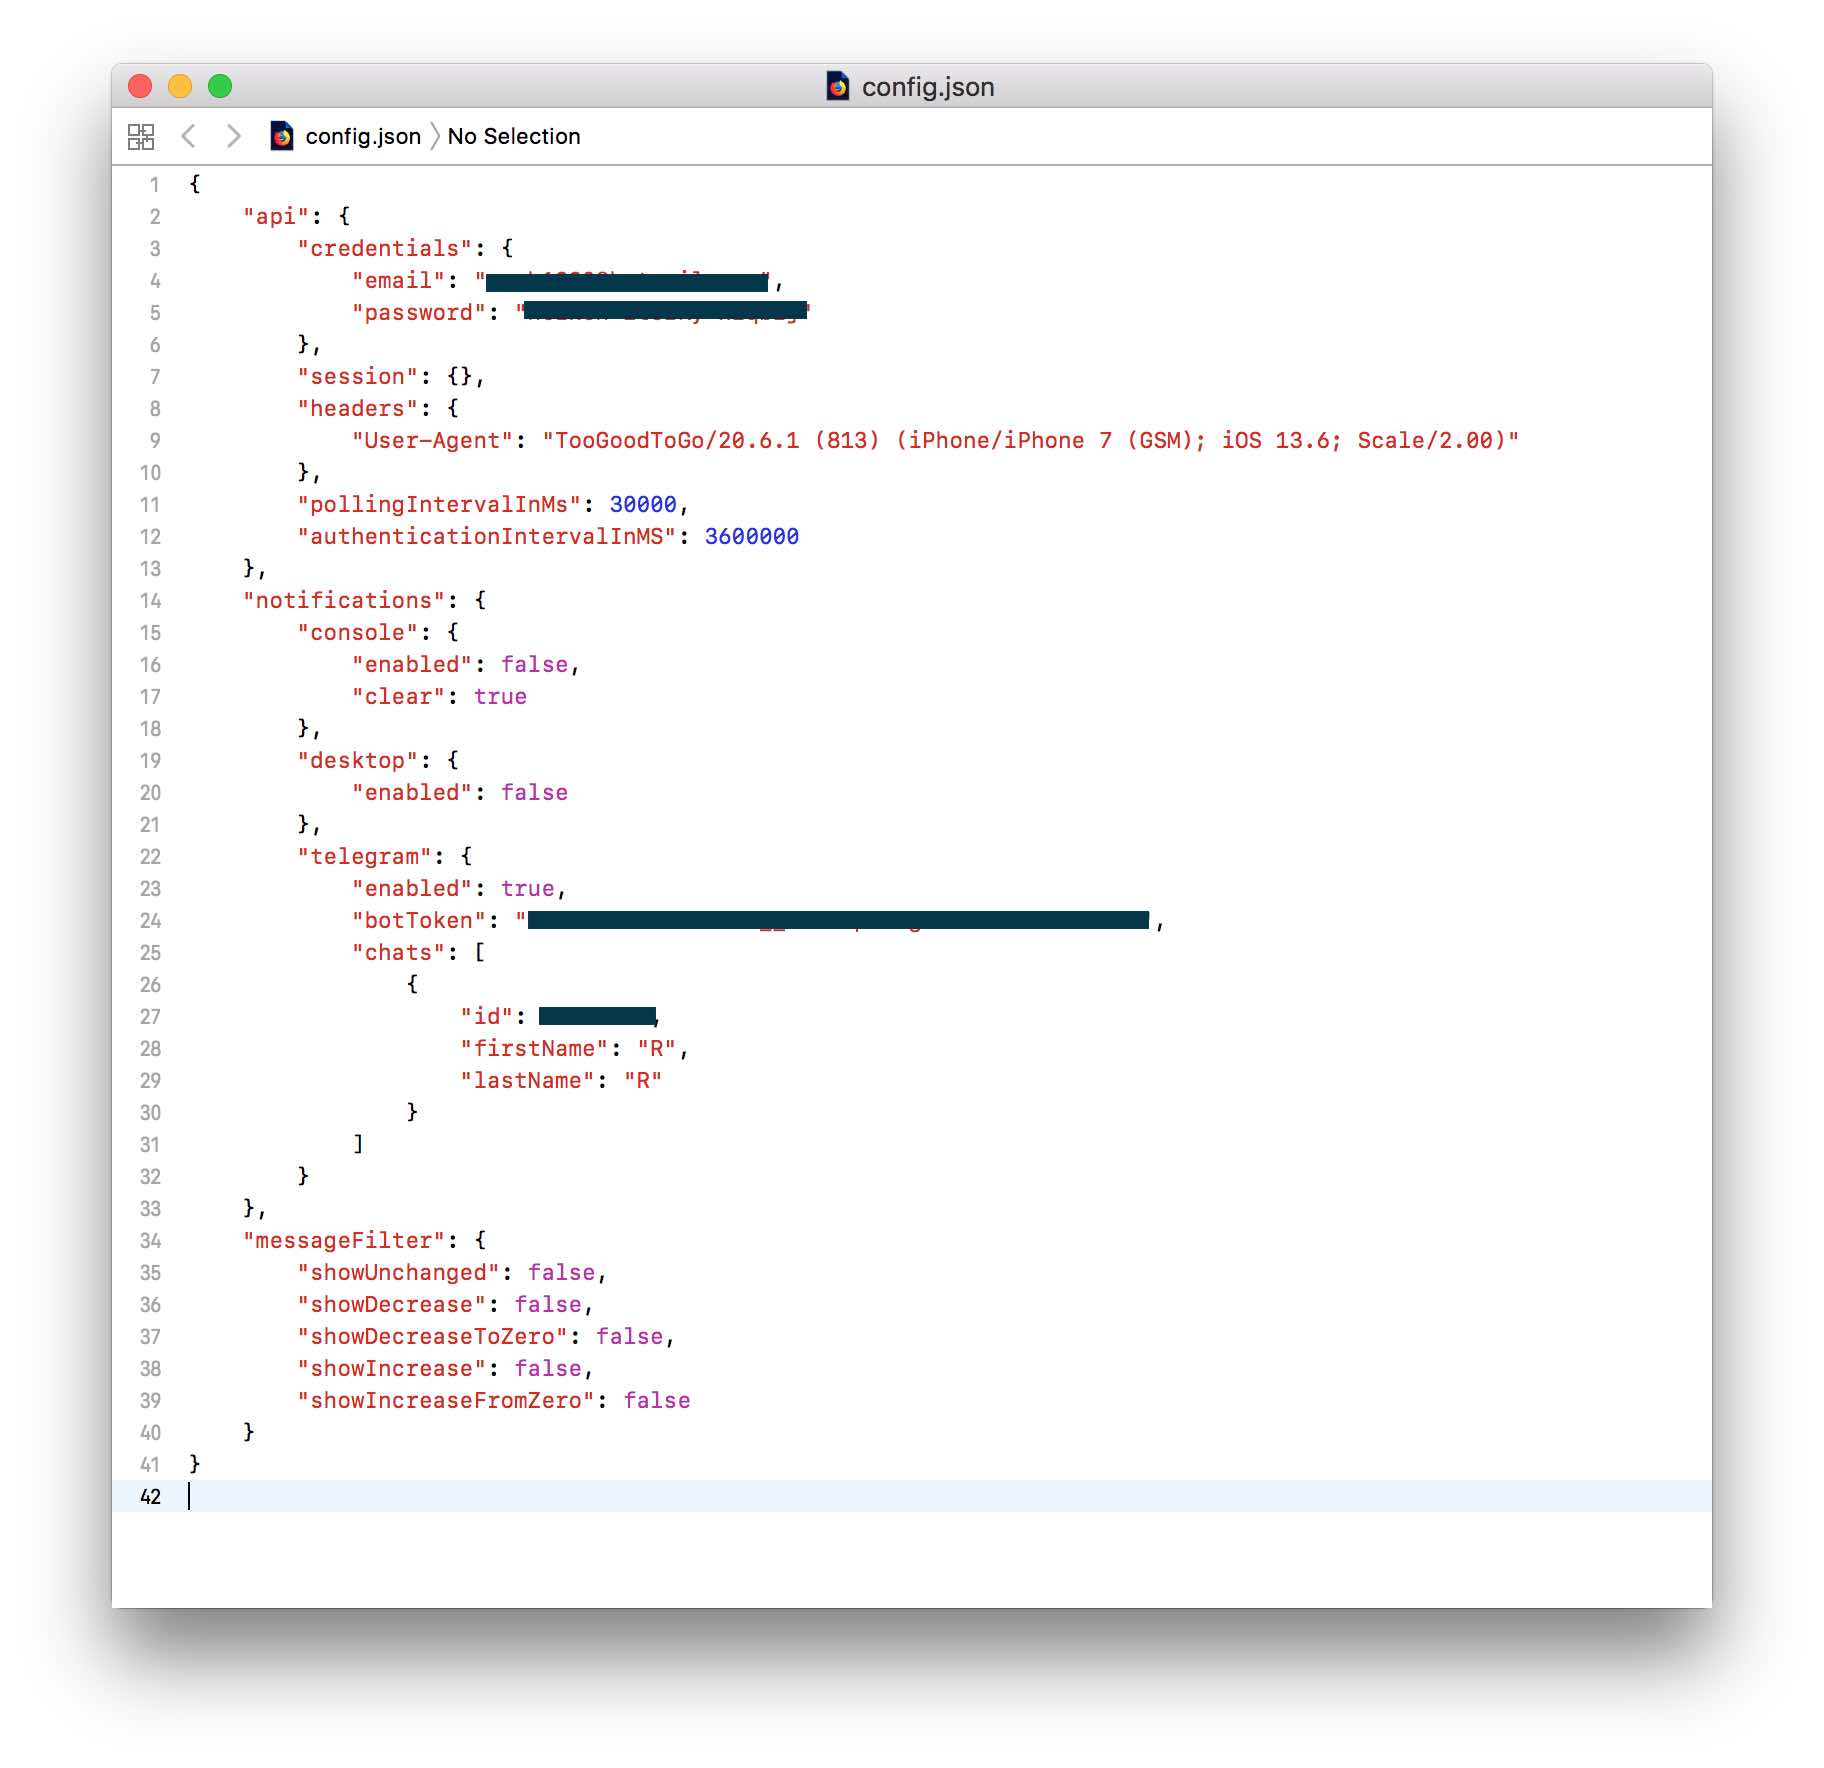Screen dimensions: 1824x1768
Task: Select the 30000 pollingIntervalInMs value
Action: (x=644, y=505)
